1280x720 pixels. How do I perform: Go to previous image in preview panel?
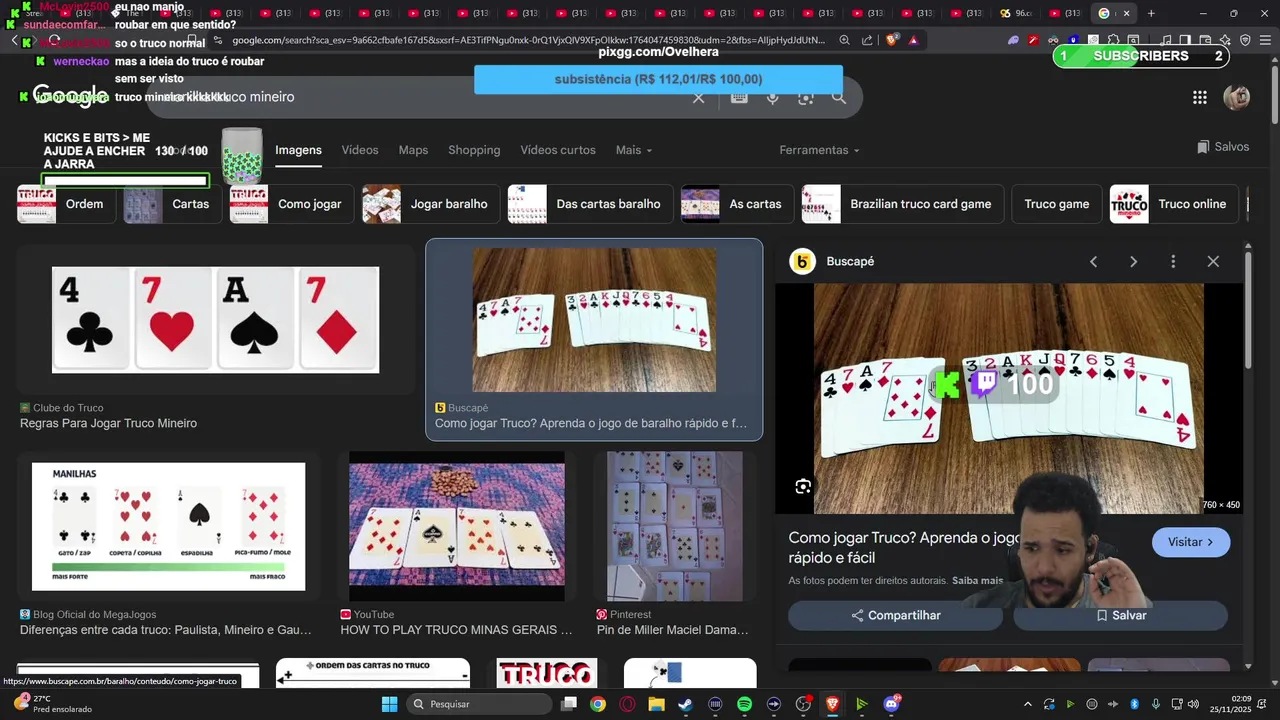coord(1093,261)
